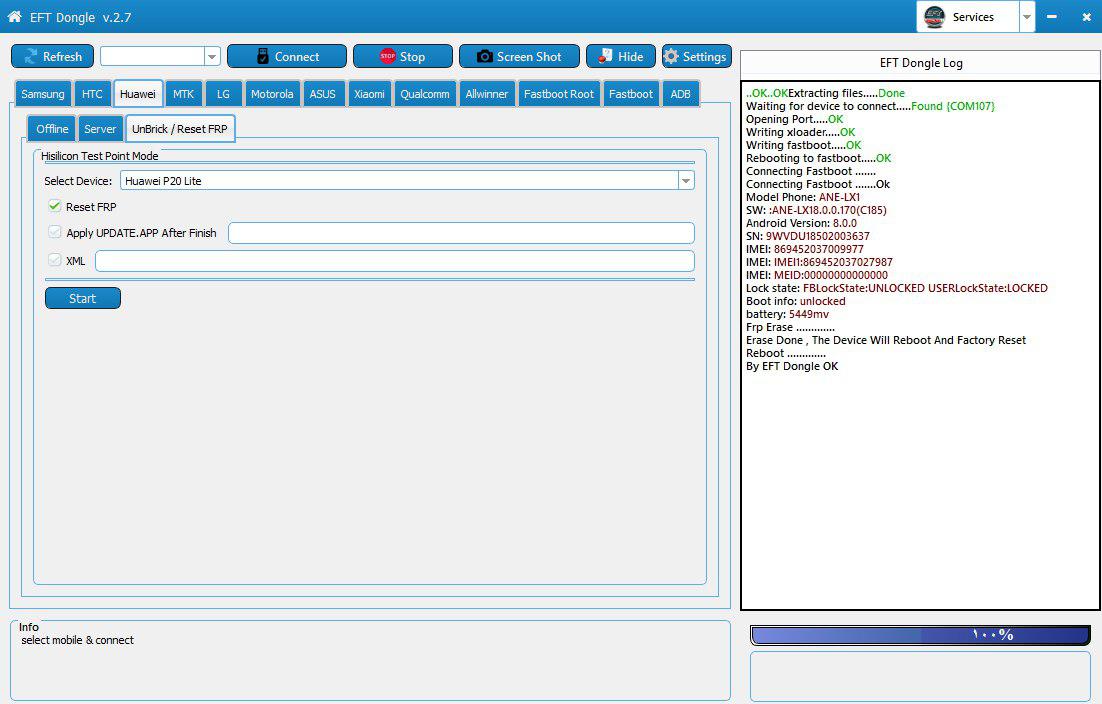Click 'select mobile & connect' info text
This screenshot has width=1102, height=704.
coord(77,640)
